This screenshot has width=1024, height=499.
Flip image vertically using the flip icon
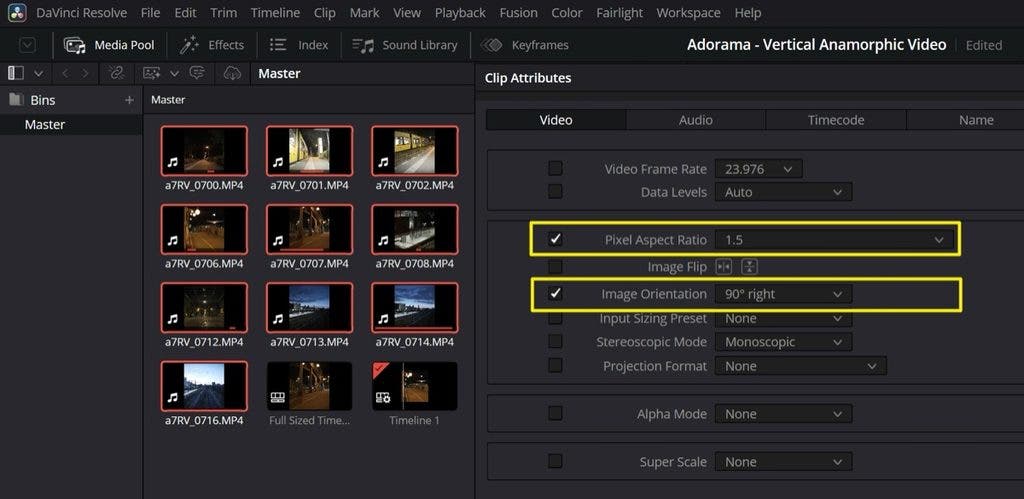(x=749, y=266)
